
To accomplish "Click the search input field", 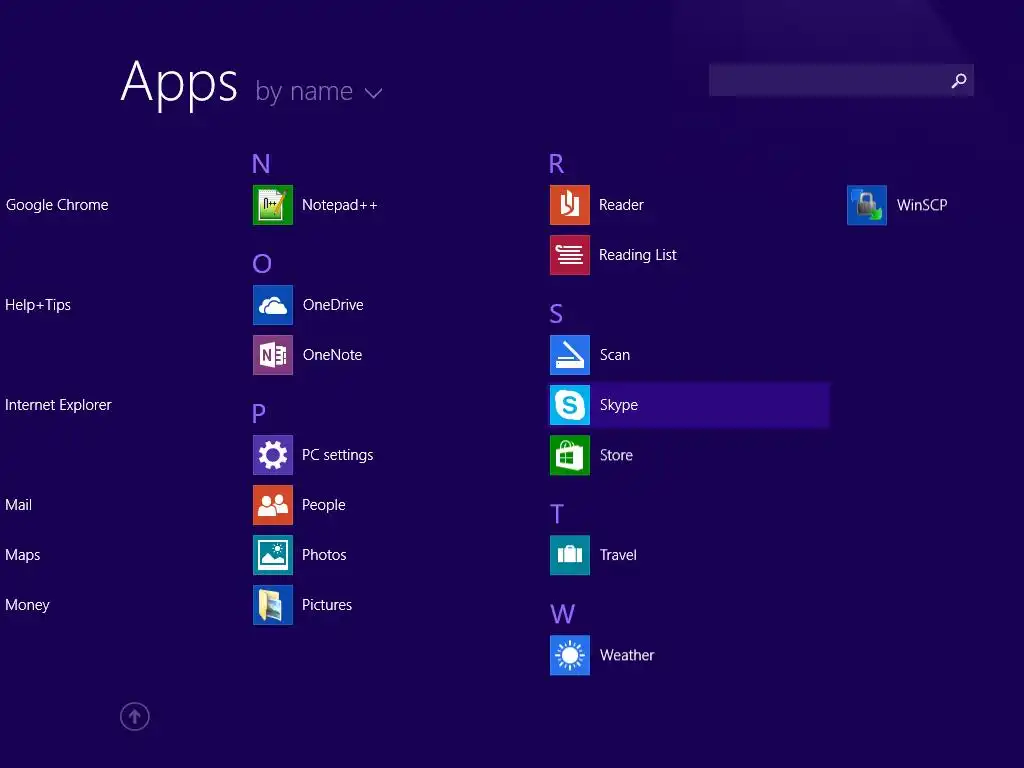I will coord(841,80).
